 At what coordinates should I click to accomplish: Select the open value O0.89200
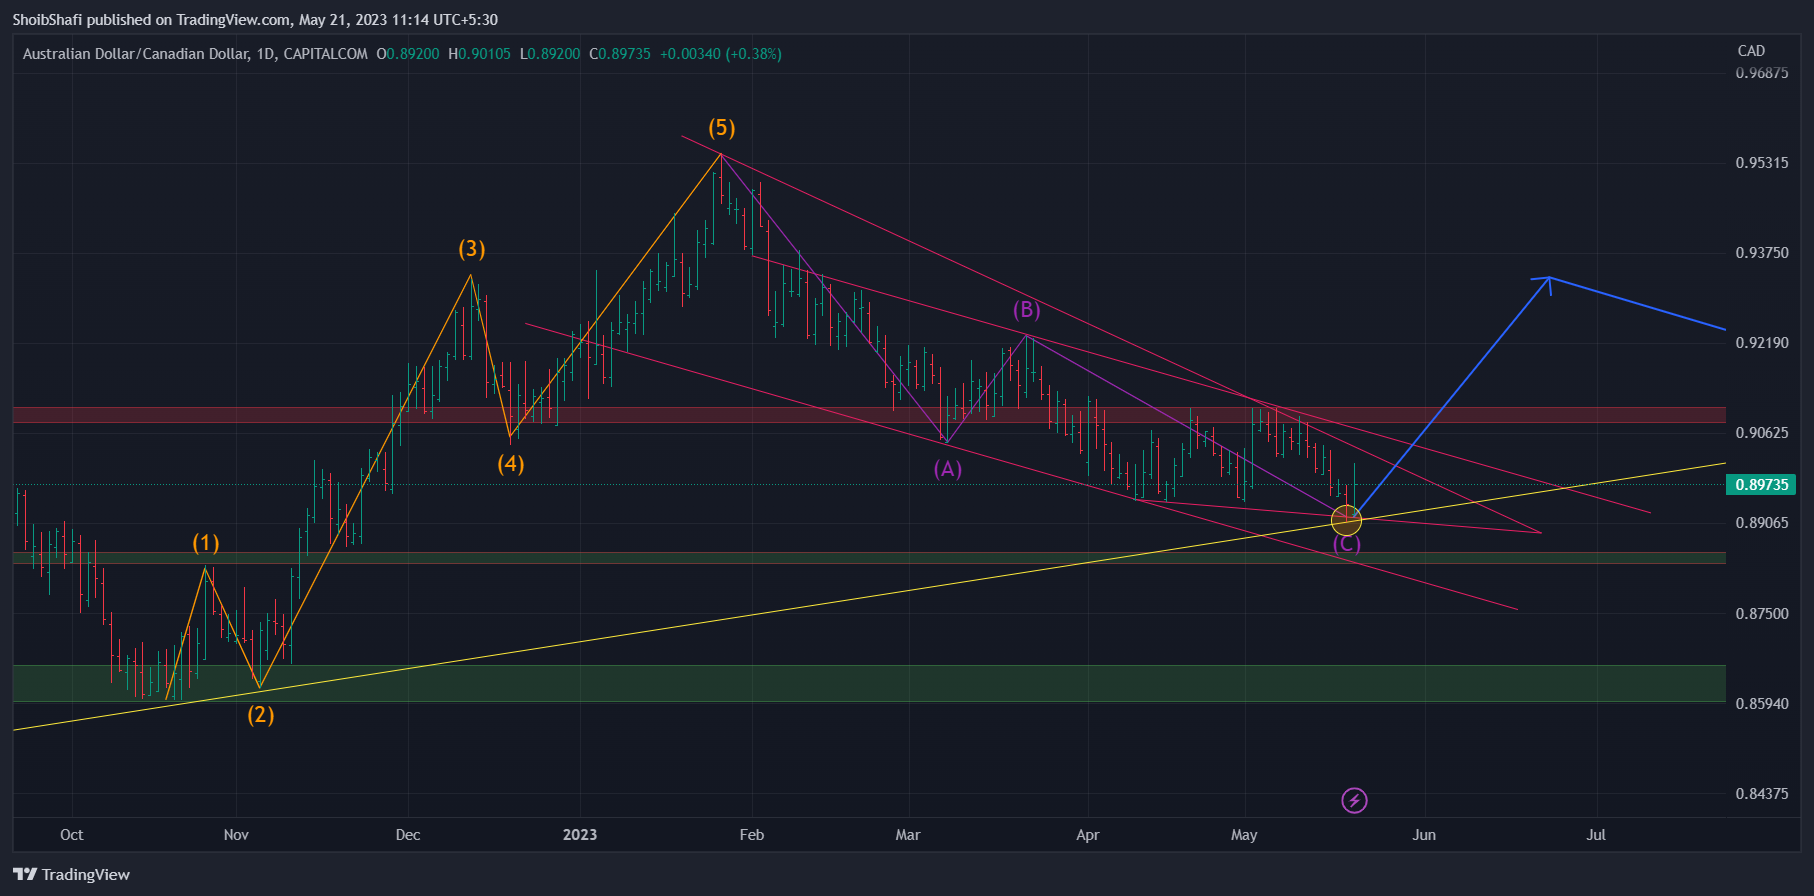pos(408,54)
